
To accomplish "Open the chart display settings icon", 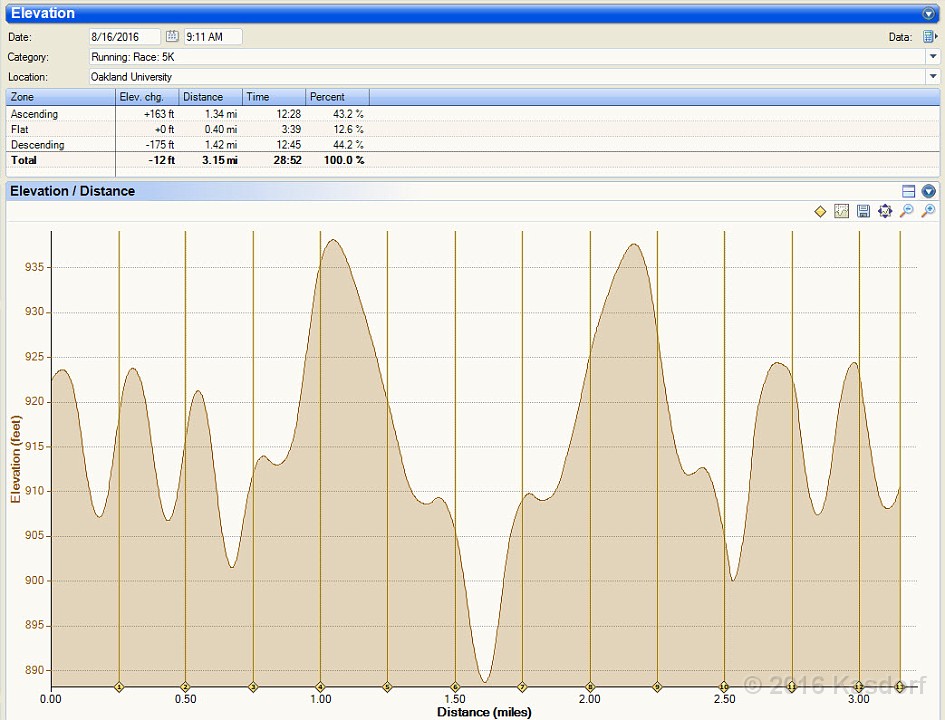I will [841, 211].
